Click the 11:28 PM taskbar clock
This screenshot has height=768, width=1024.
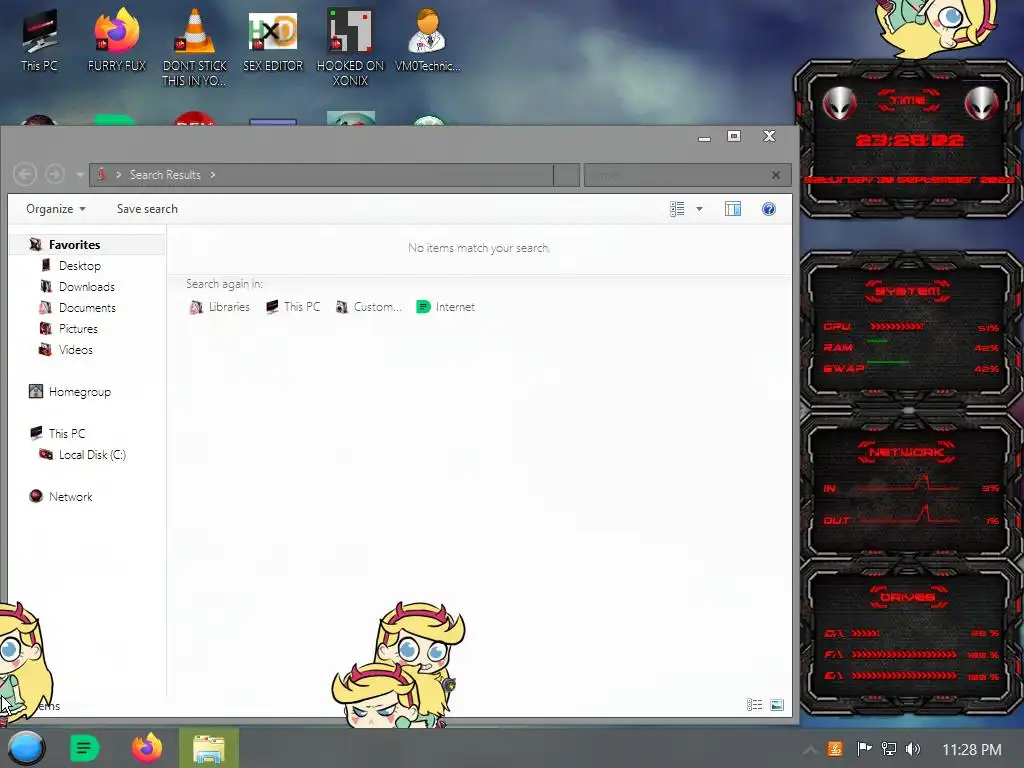click(x=972, y=750)
